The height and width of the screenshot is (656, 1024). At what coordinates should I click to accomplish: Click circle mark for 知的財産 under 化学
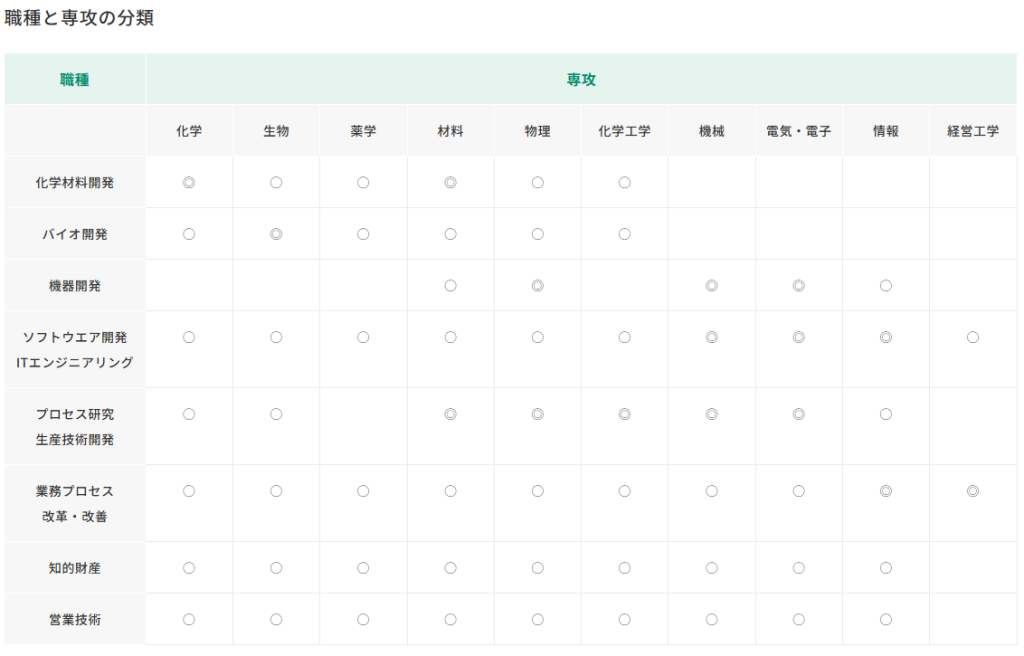pyautogui.click(x=189, y=568)
